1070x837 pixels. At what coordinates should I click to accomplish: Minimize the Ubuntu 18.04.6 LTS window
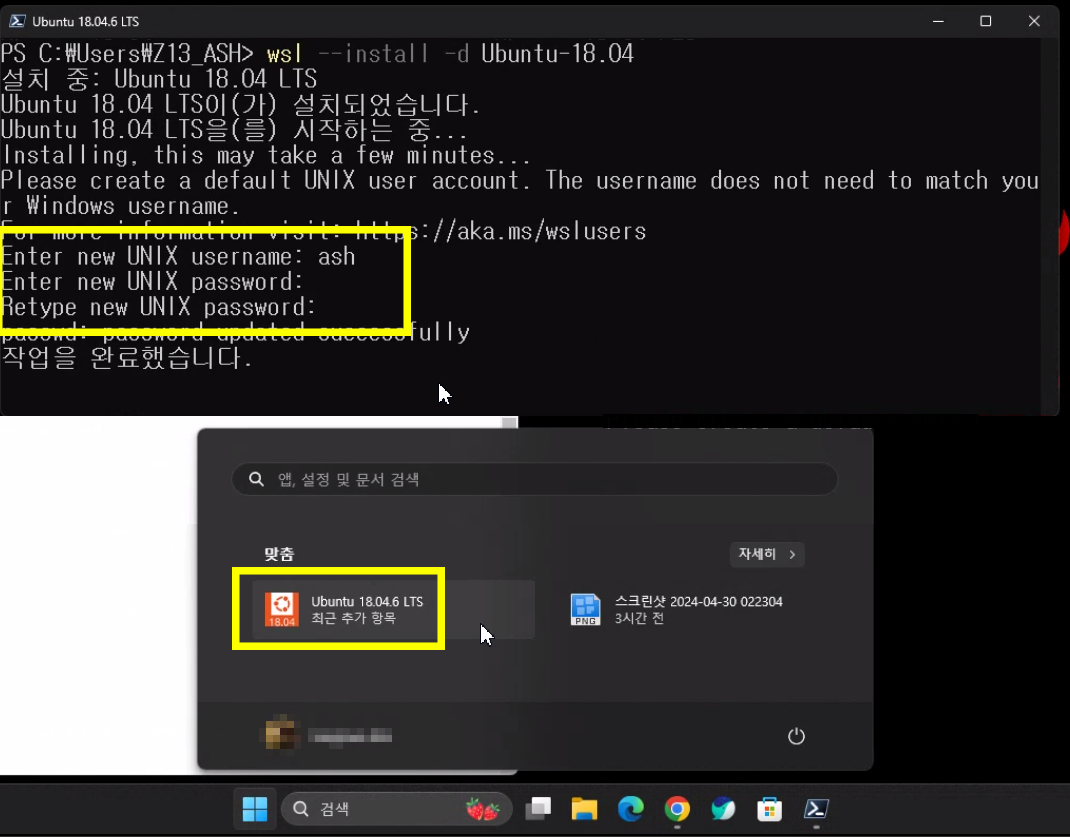tap(938, 21)
